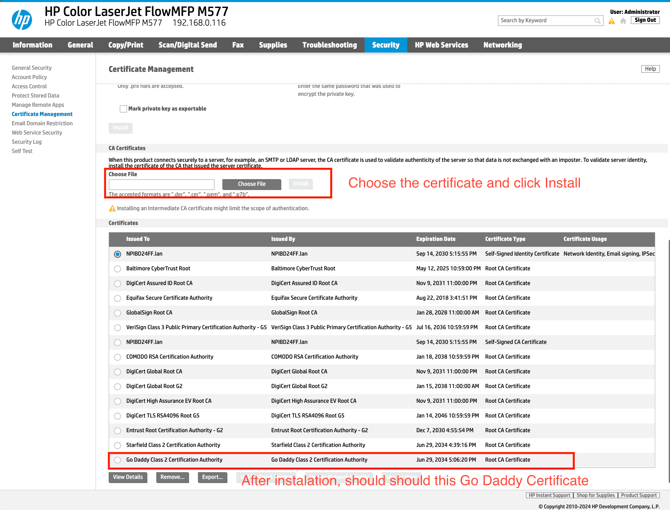Click the yellow warning alert icon
Image resolution: width=670 pixels, height=510 pixels.
611,21
